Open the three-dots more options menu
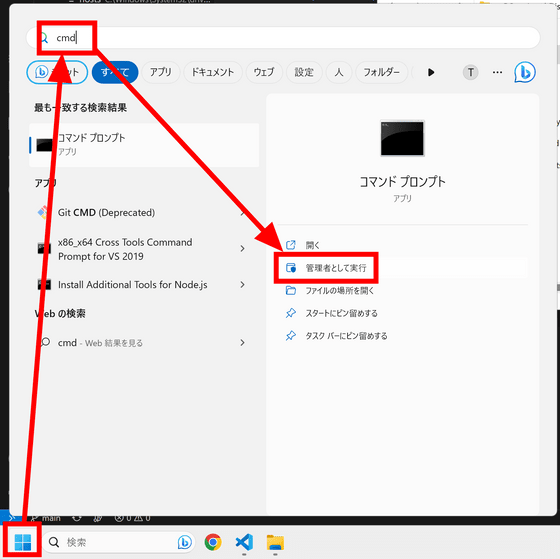The height and width of the screenshot is (559, 560). [497, 73]
